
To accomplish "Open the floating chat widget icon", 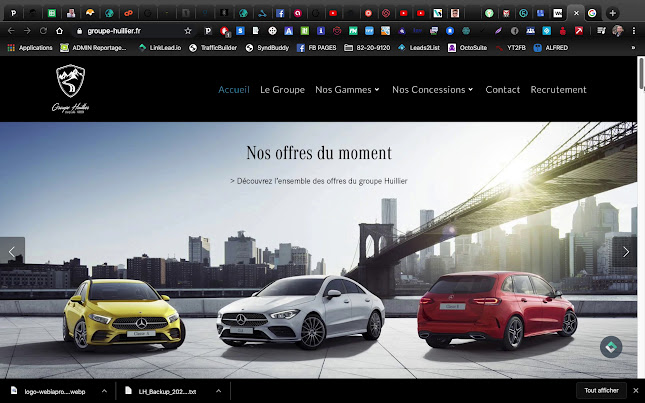I will coord(611,347).
